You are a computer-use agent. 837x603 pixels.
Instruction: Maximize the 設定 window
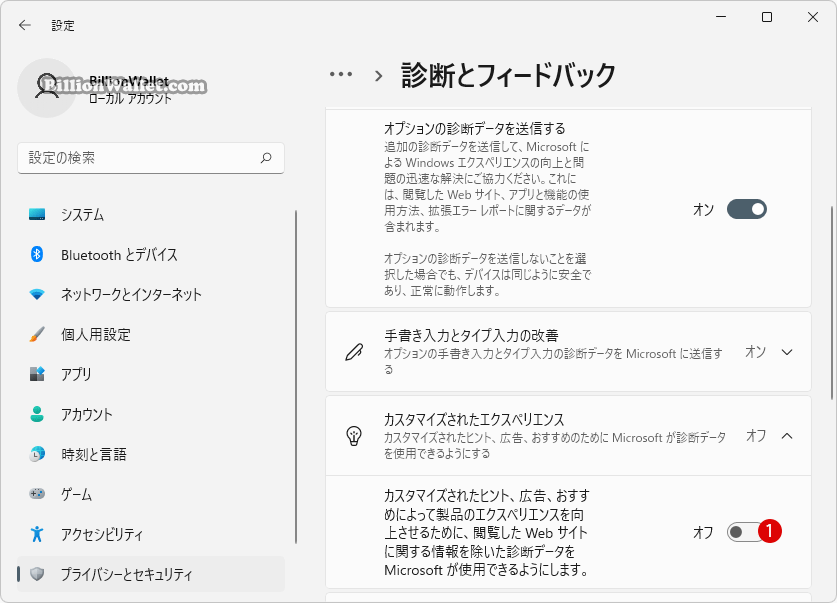[767, 17]
